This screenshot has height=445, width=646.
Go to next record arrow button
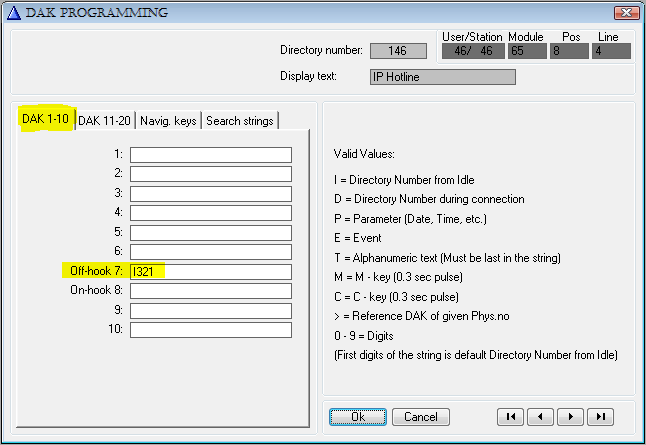click(570, 416)
